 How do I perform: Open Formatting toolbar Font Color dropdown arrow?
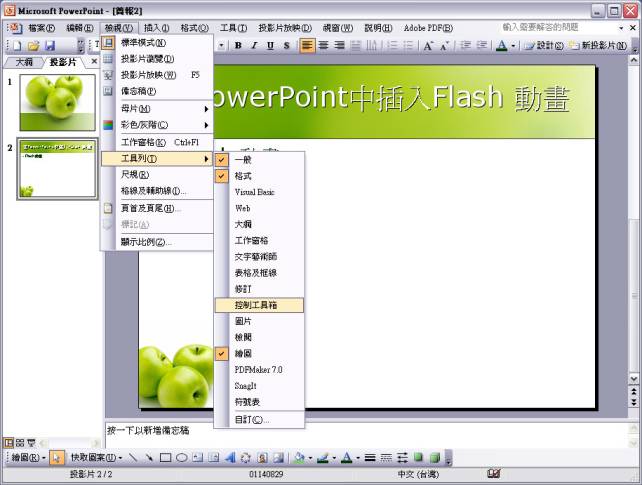(x=513, y=46)
